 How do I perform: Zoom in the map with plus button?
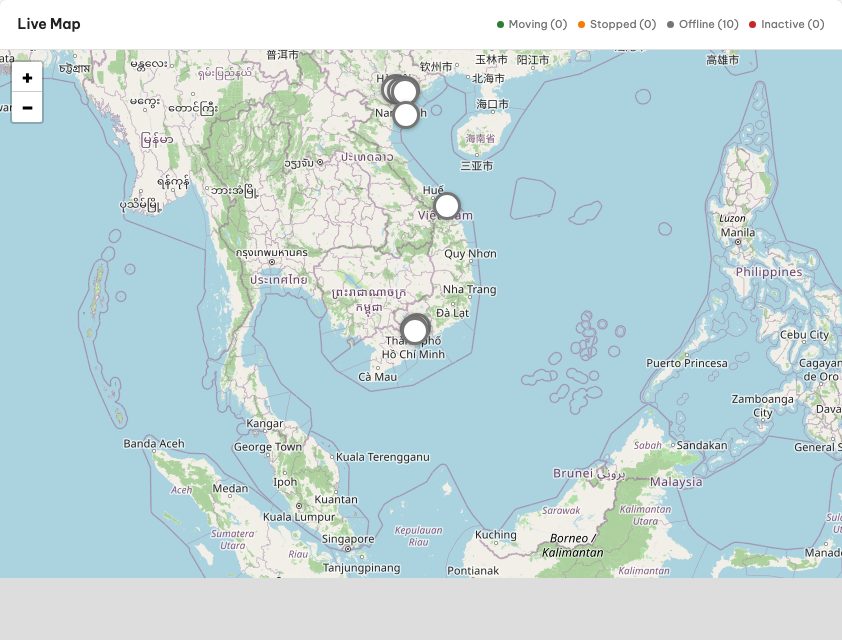27,78
